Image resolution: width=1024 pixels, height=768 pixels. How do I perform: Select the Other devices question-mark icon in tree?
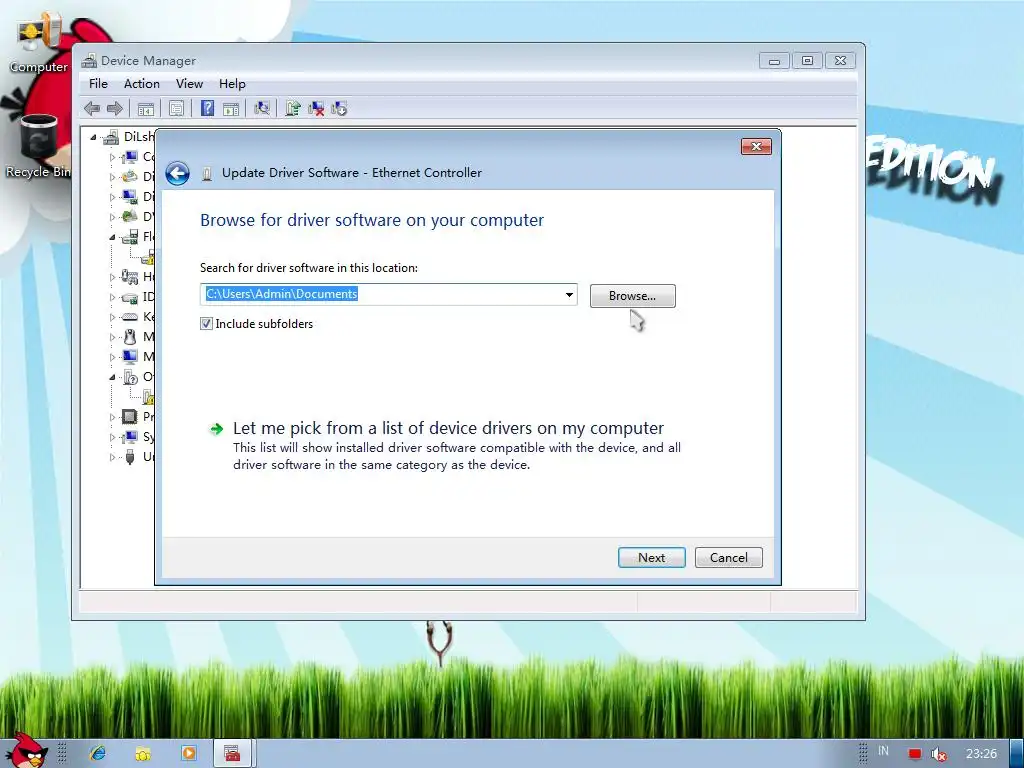pyautogui.click(x=131, y=377)
